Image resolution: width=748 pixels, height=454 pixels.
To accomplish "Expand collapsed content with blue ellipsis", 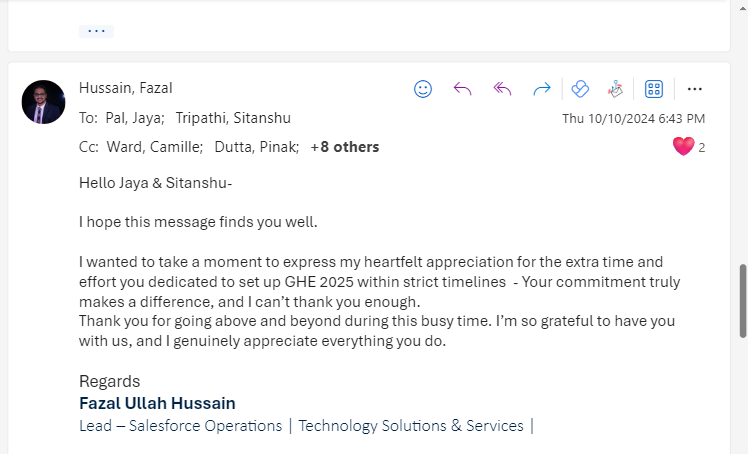I will tap(96, 31).
